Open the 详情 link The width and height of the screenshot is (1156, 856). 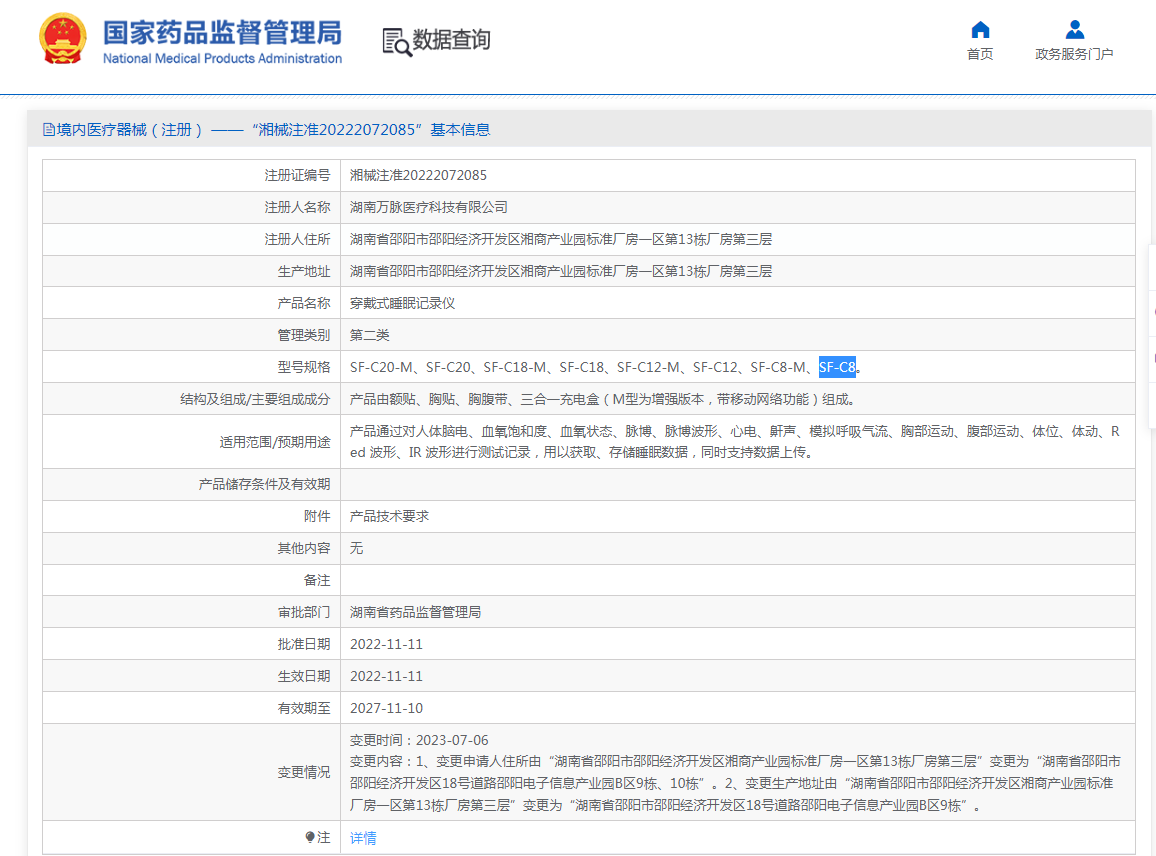(363, 838)
